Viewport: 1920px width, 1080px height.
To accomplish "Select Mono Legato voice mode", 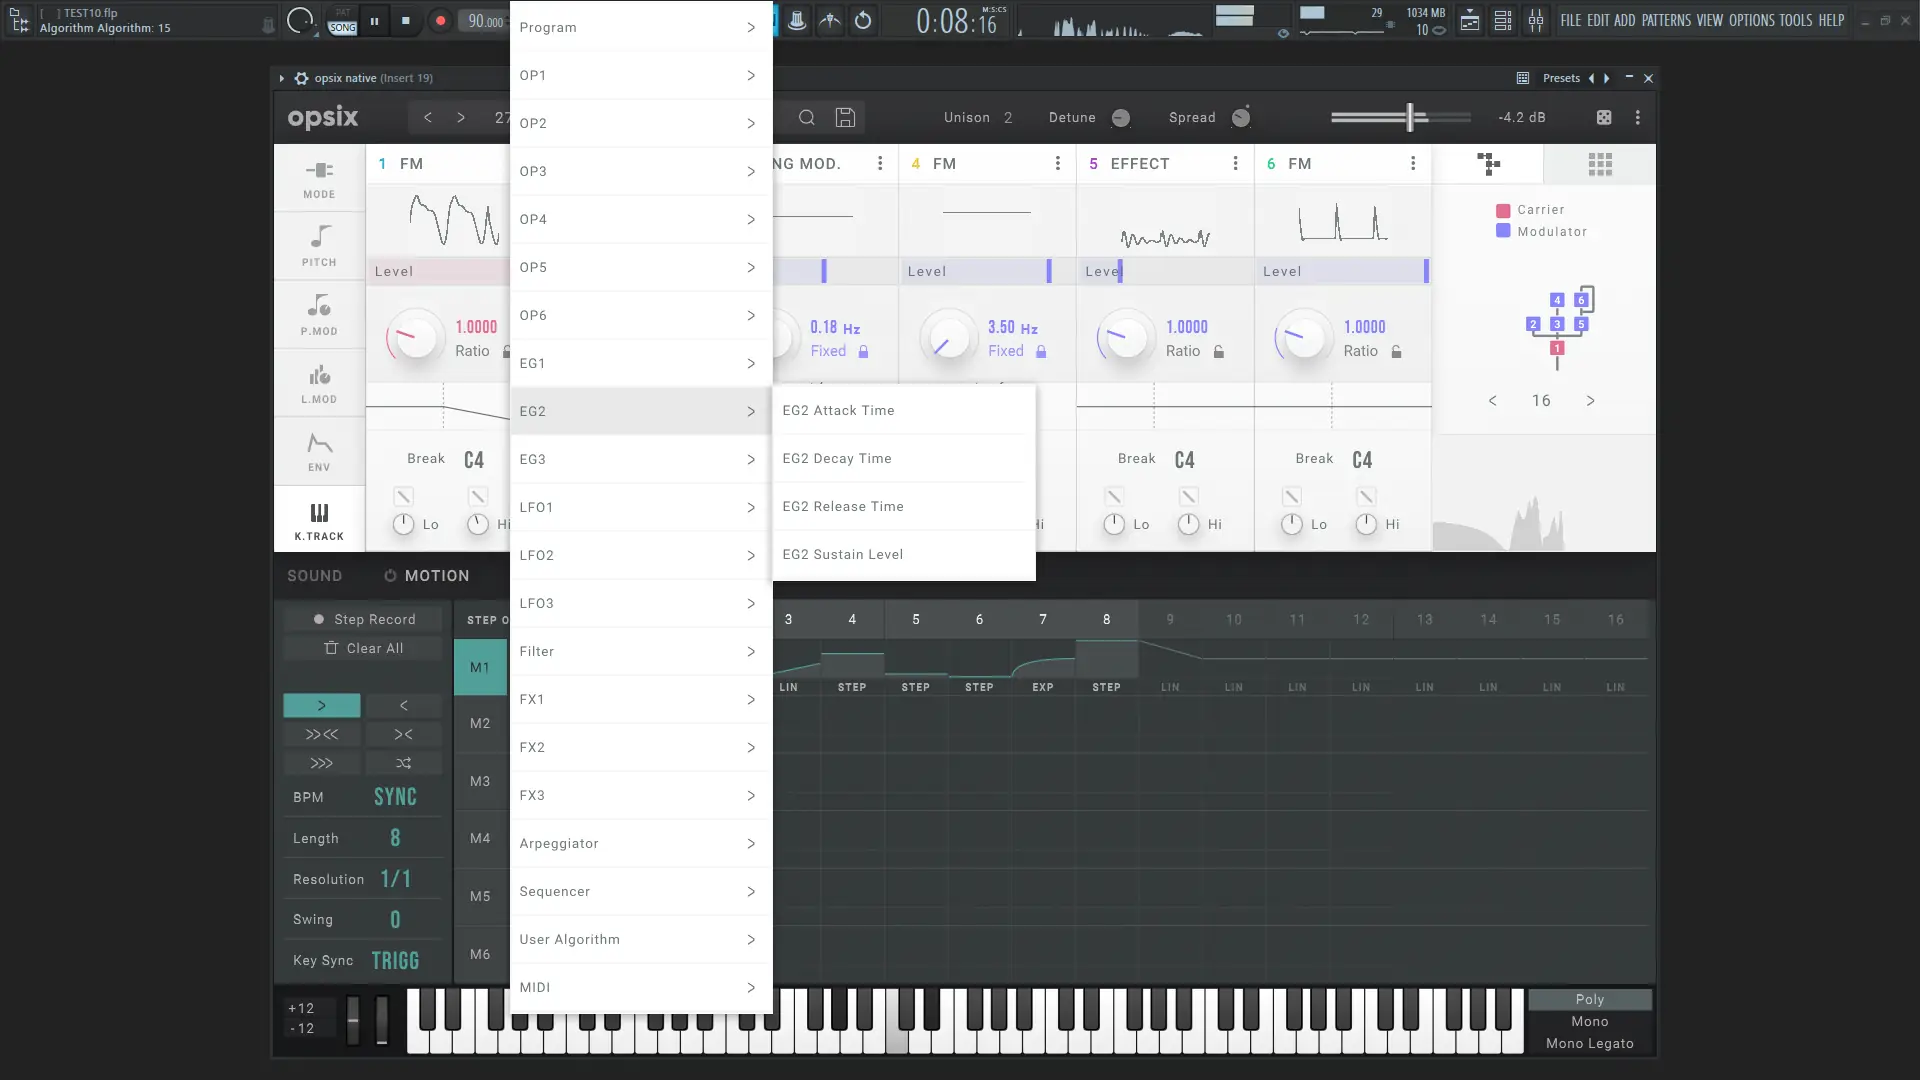I will pos(1589,1043).
